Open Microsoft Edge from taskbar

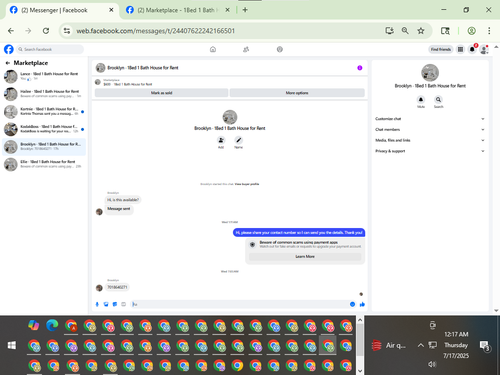pos(52,325)
